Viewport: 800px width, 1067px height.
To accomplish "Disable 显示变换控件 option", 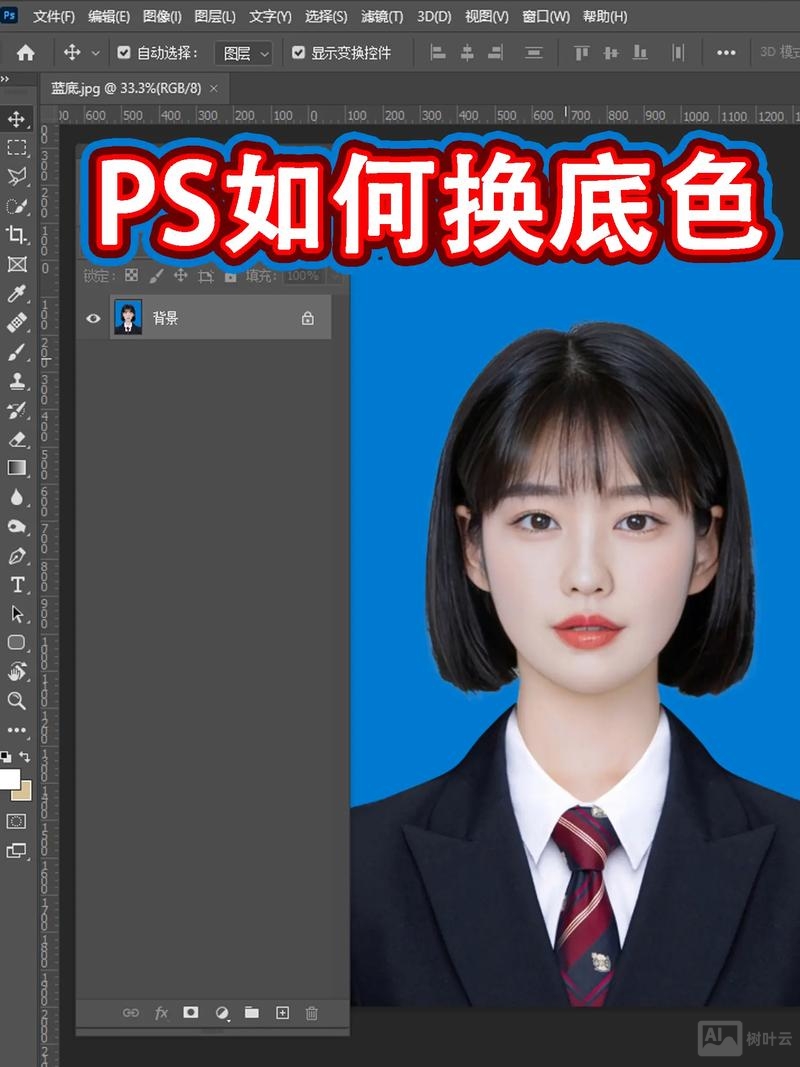I will point(299,52).
